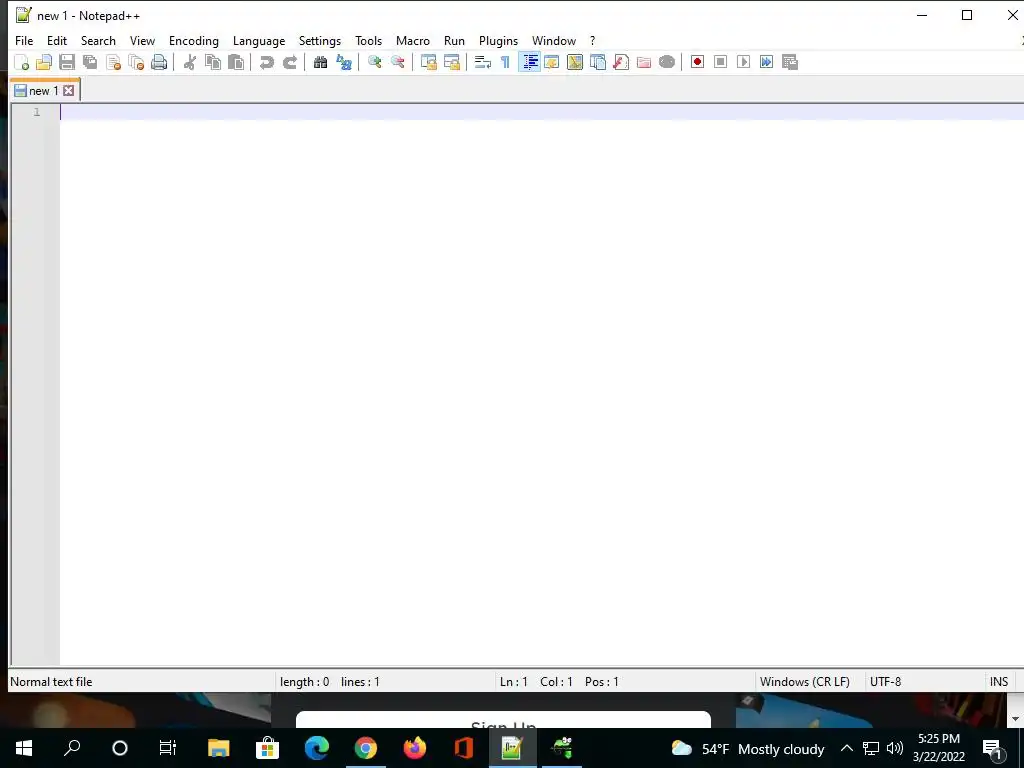The image size is (1024, 768).
Task: Click "Ln : 1 Col : 1 Pos : 1" status
Action: [x=559, y=682]
